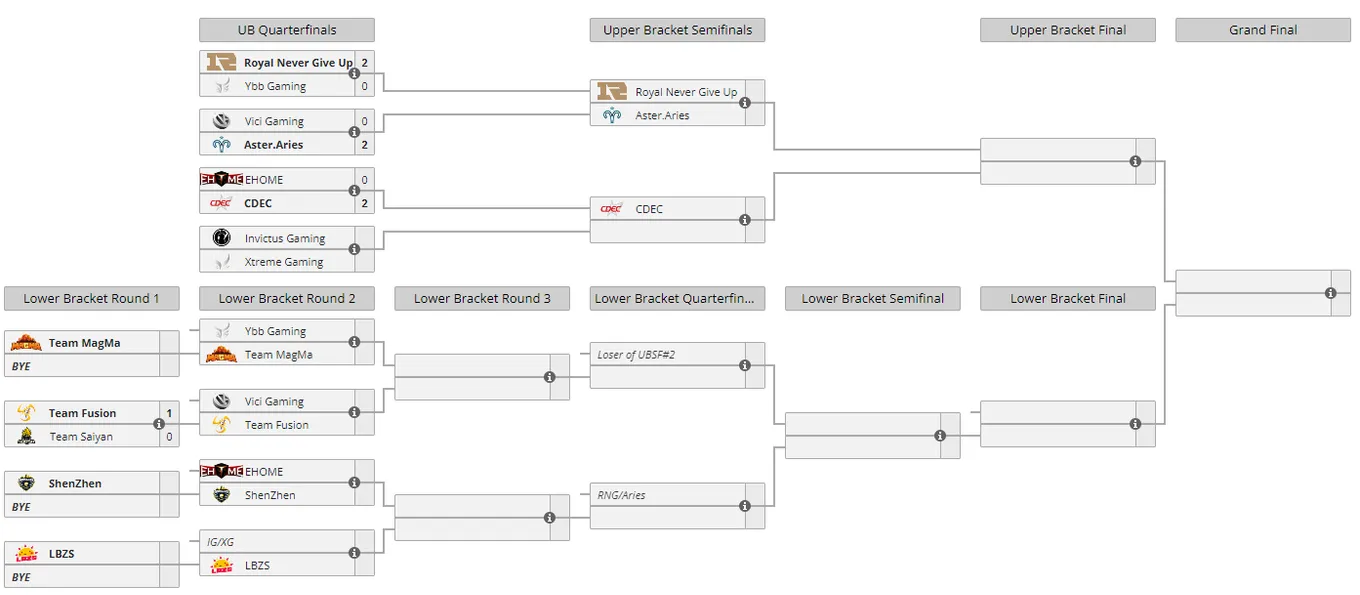This screenshot has height=595, width=1360.
Task: Open info icon for Lower Bracket Semifinal match
Action: pos(940,435)
